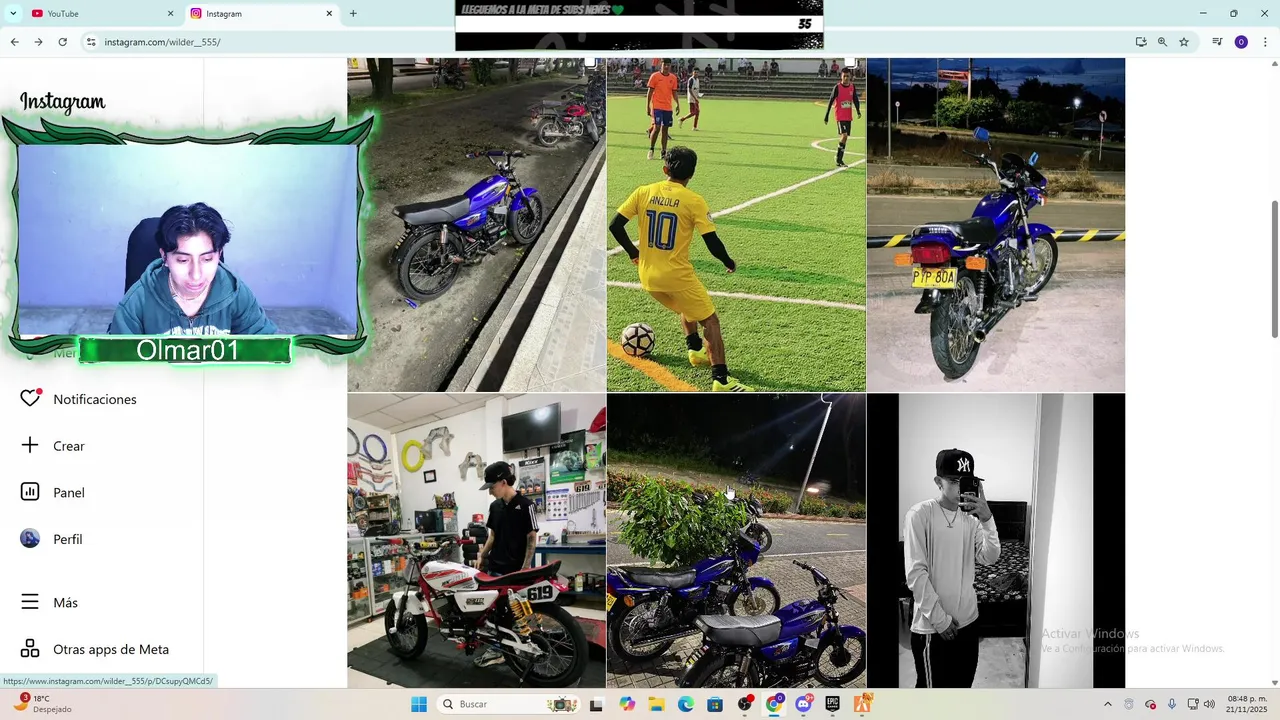Image resolution: width=1280 pixels, height=720 pixels.
Task: Open the soccer player number 10 post
Action: click(x=736, y=225)
